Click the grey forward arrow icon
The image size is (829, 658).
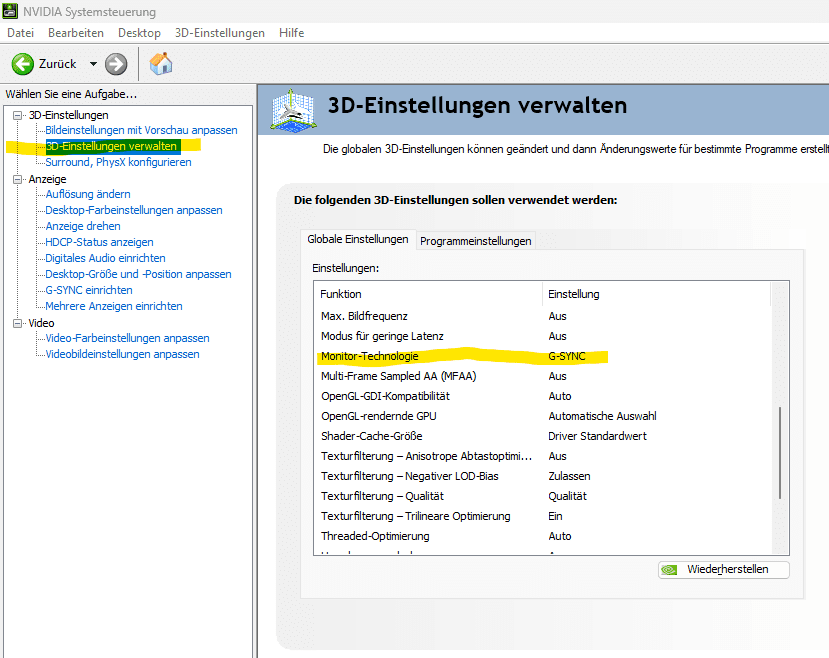116,64
